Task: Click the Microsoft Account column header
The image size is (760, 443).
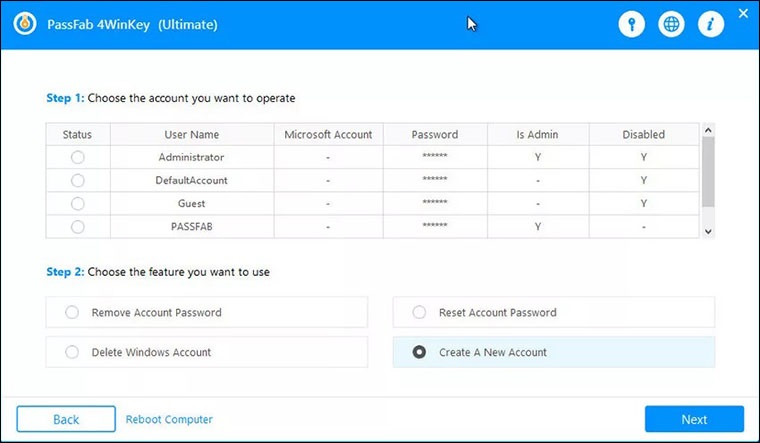Action: click(x=329, y=134)
